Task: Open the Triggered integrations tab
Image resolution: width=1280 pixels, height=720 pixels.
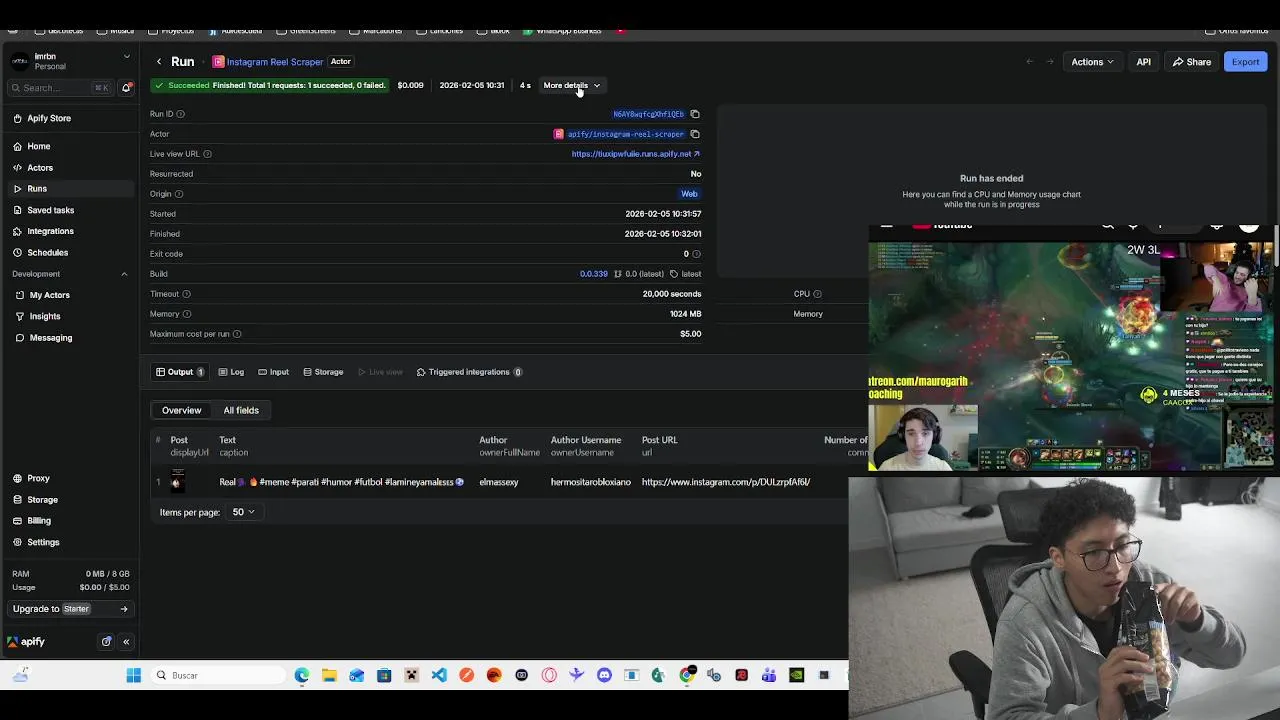Action: [x=469, y=372]
